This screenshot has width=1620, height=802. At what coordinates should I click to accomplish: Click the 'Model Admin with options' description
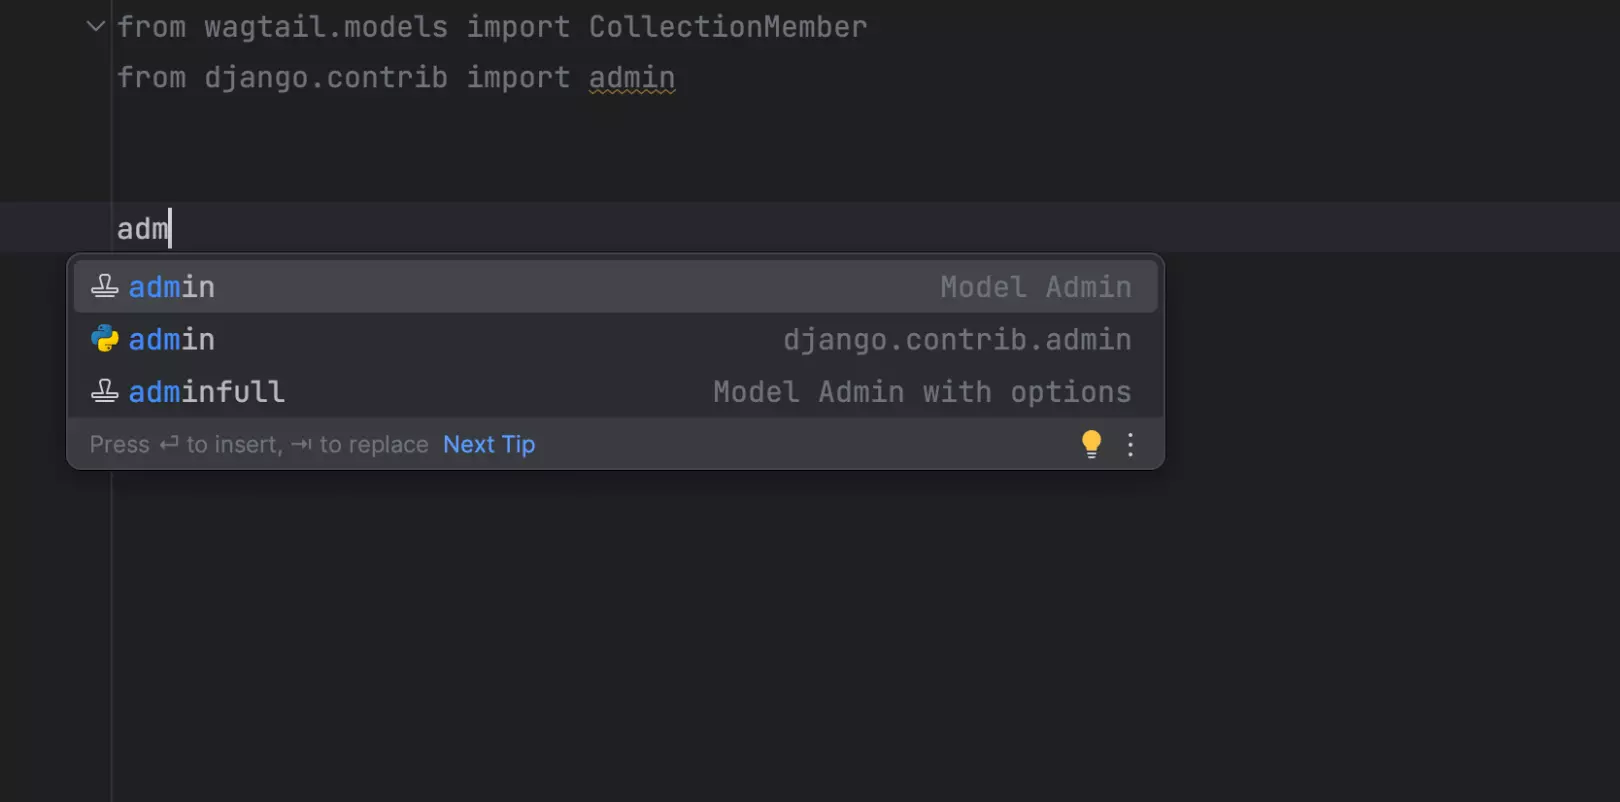click(921, 391)
